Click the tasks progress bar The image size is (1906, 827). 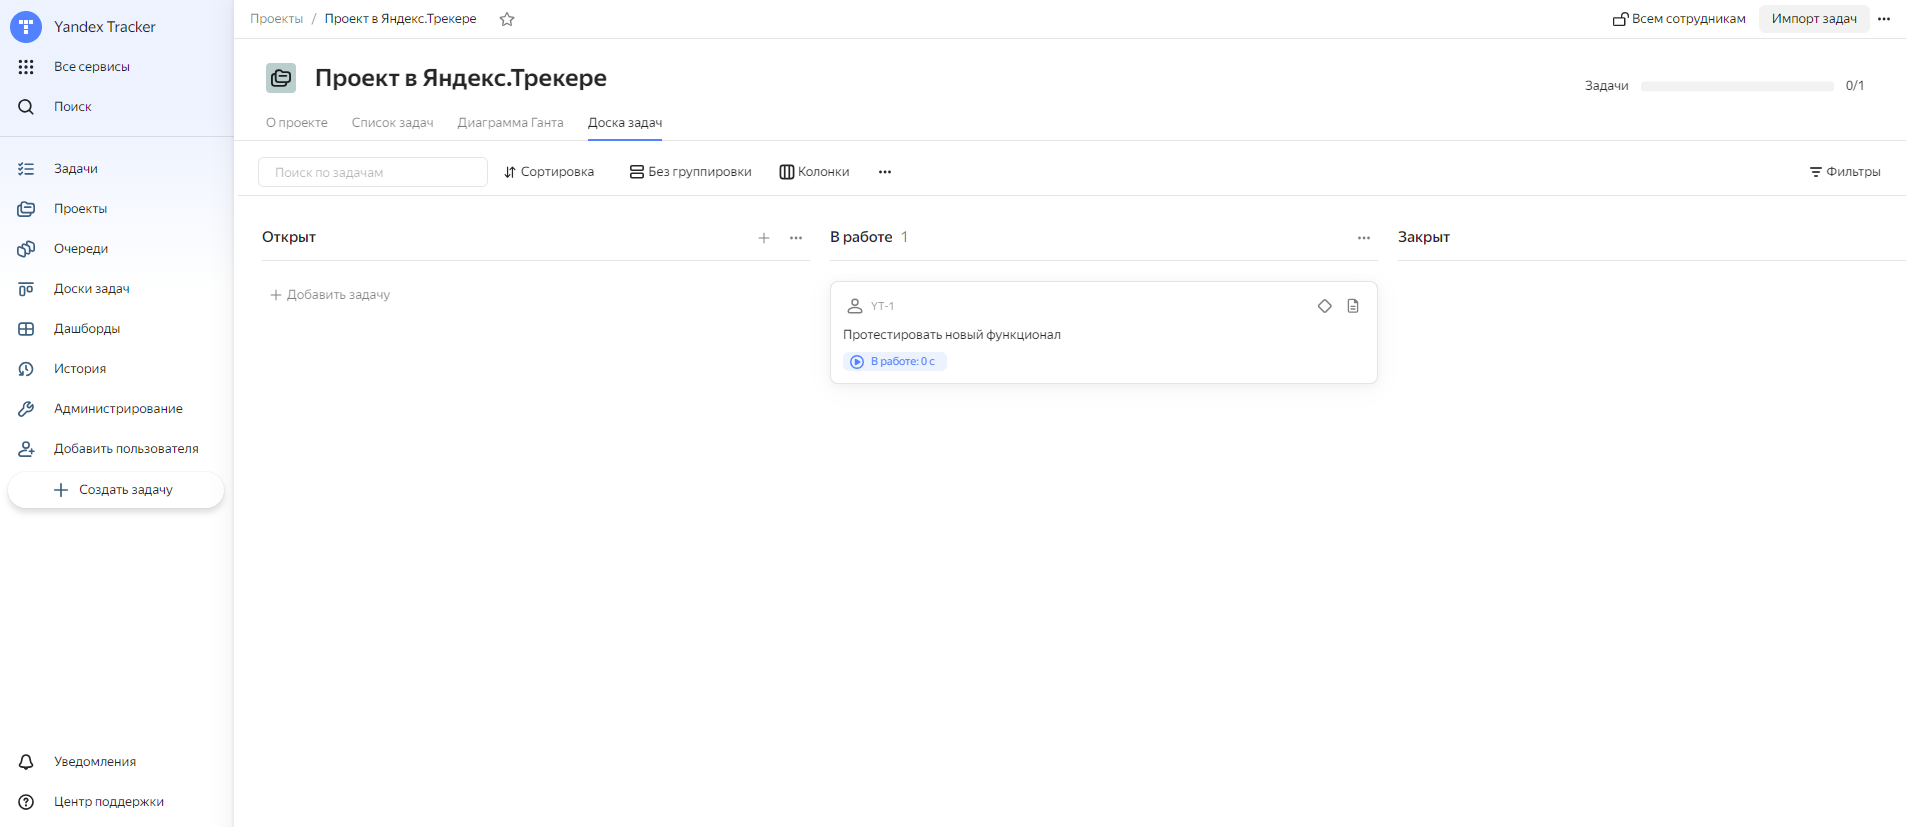point(1737,86)
